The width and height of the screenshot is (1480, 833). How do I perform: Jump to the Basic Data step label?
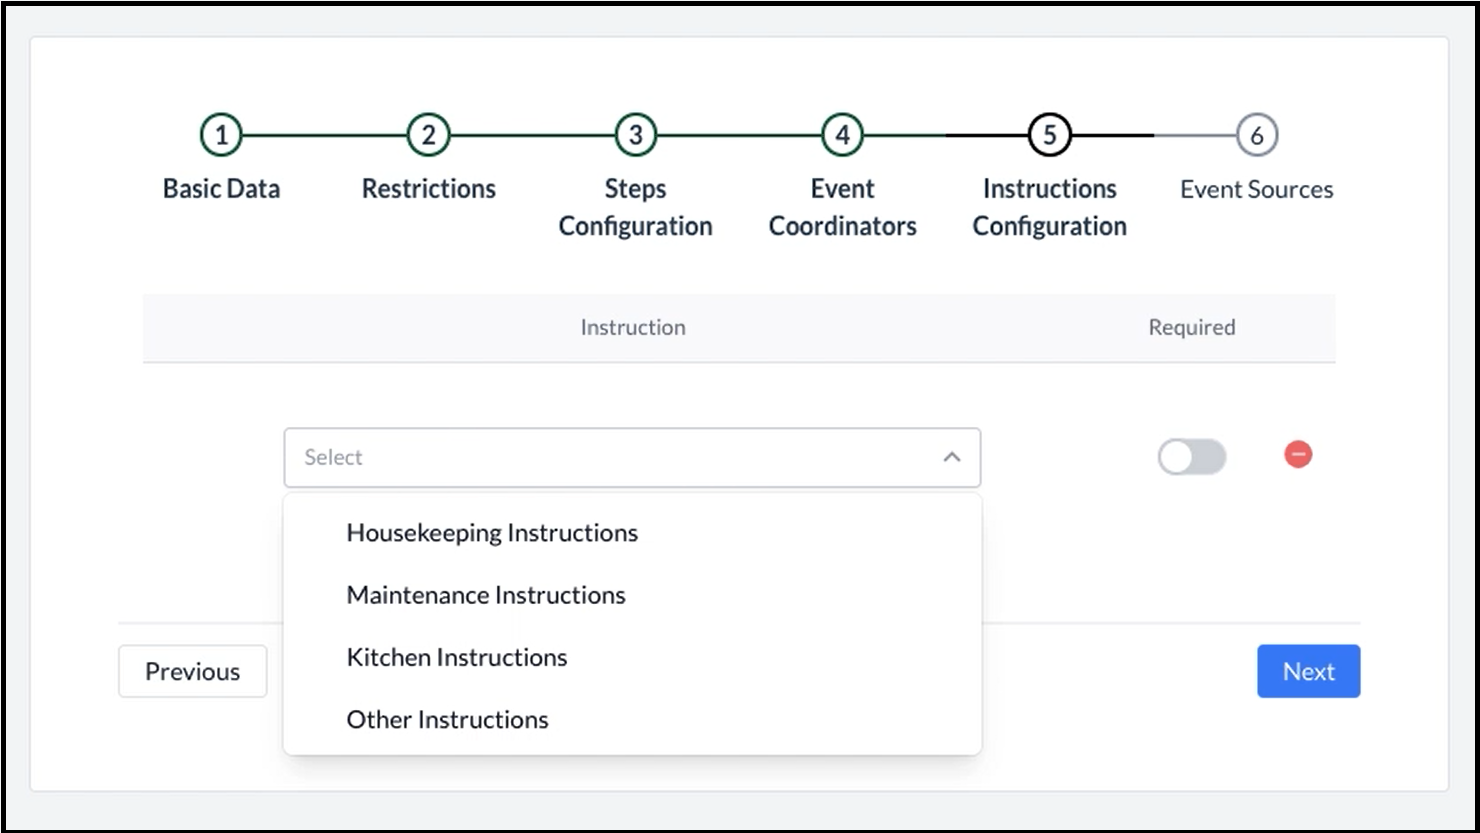(x=221, y=189)
